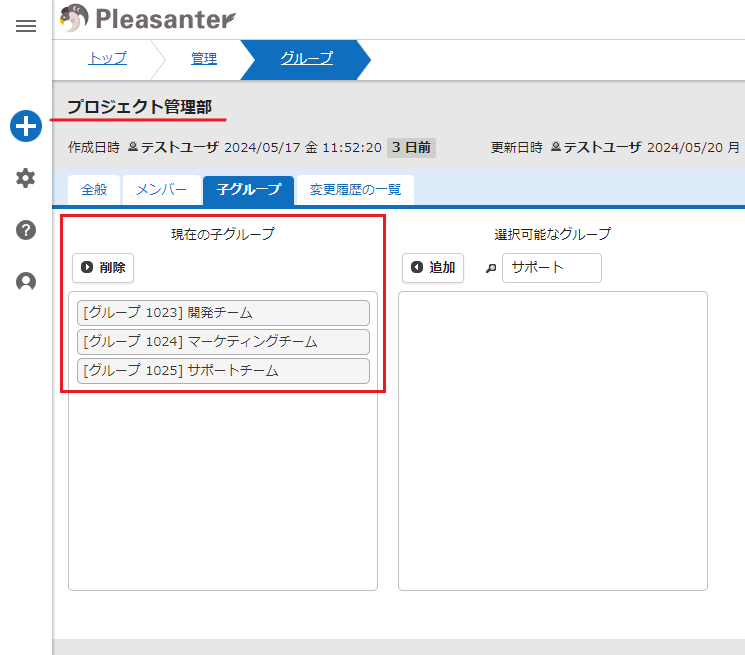Click the 3 日前 time badge
The image size is (745, 655).
[x=411, y=148]
